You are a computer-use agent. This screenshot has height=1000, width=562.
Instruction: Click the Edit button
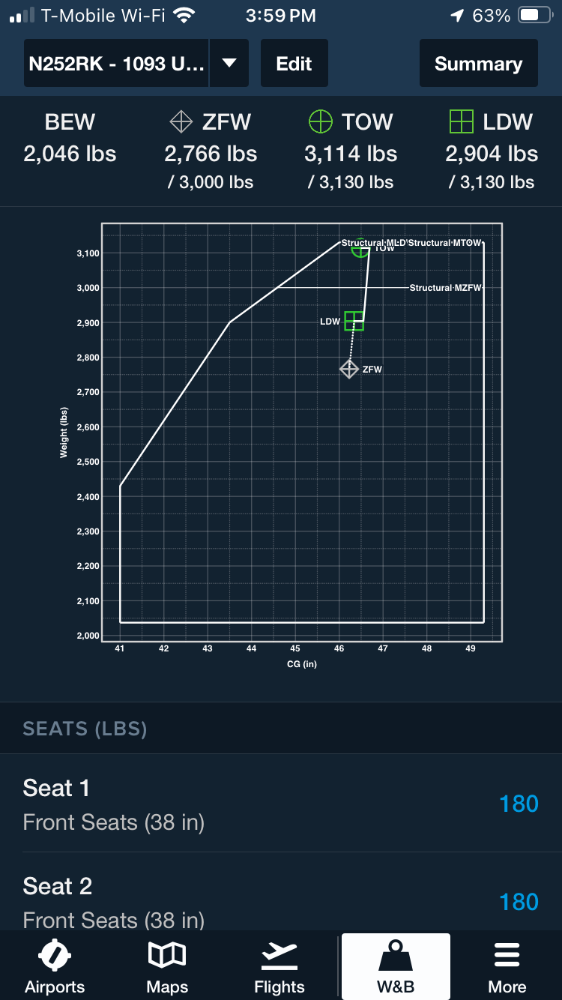294,63
